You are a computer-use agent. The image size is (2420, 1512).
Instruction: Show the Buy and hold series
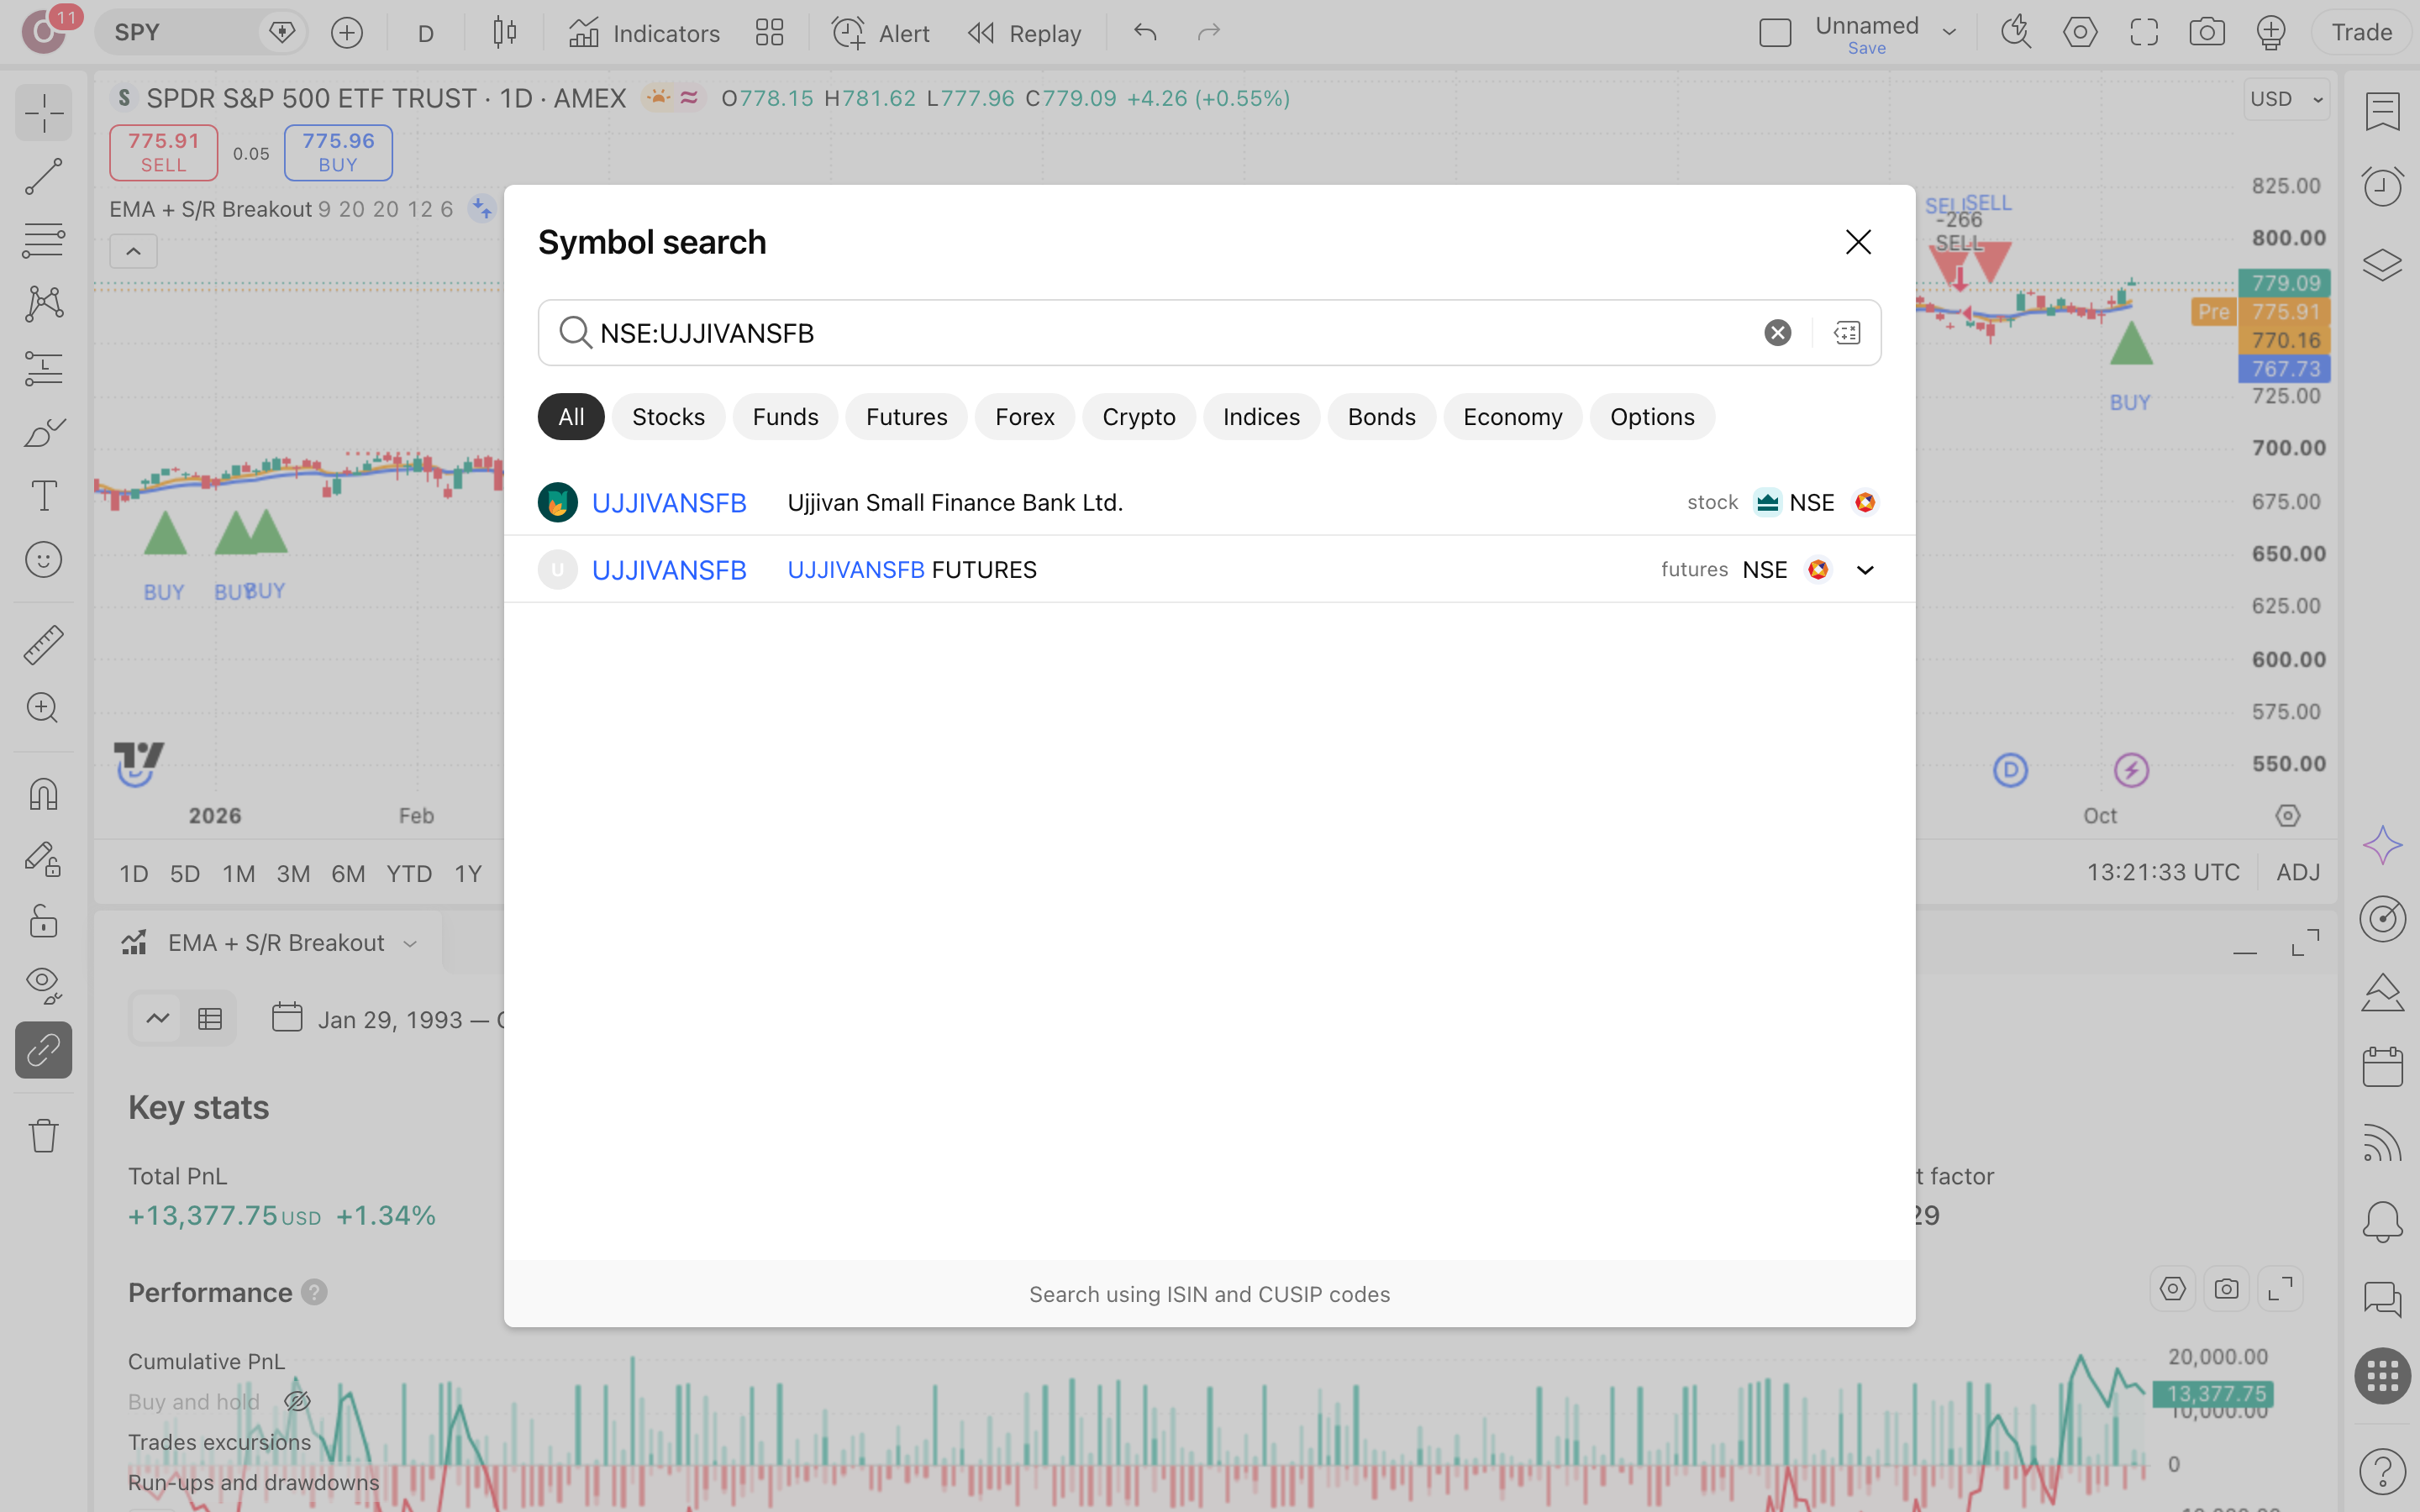click(x=297, y=1402)
